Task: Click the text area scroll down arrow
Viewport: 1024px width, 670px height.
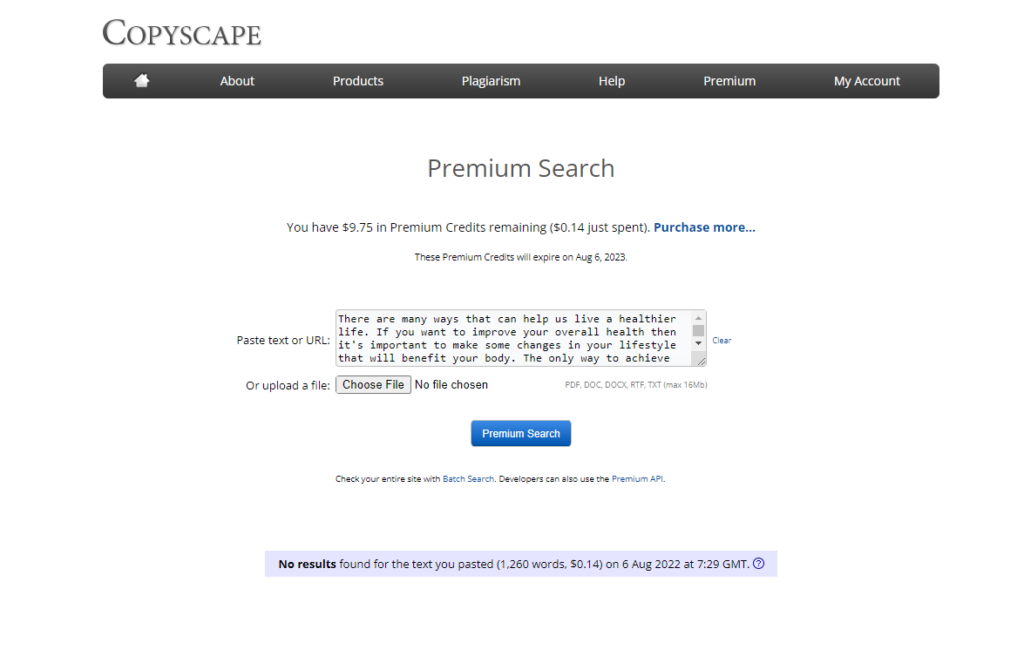Action: pos(698,343)
